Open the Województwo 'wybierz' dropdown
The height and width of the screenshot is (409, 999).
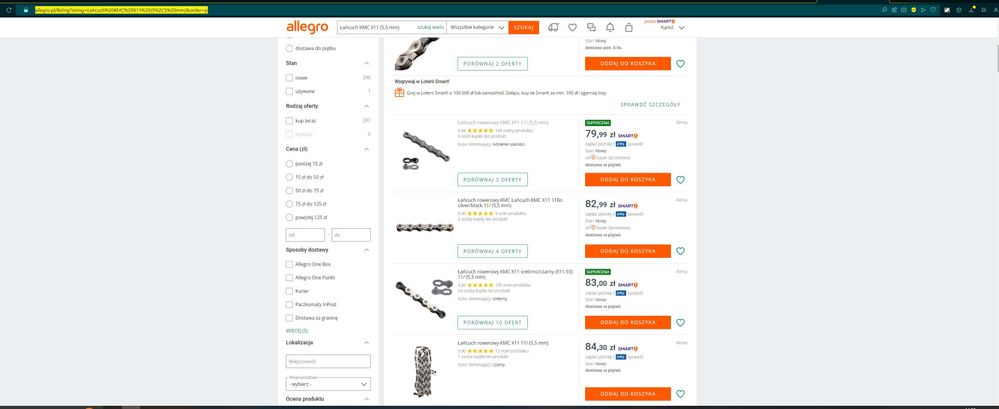328,384
